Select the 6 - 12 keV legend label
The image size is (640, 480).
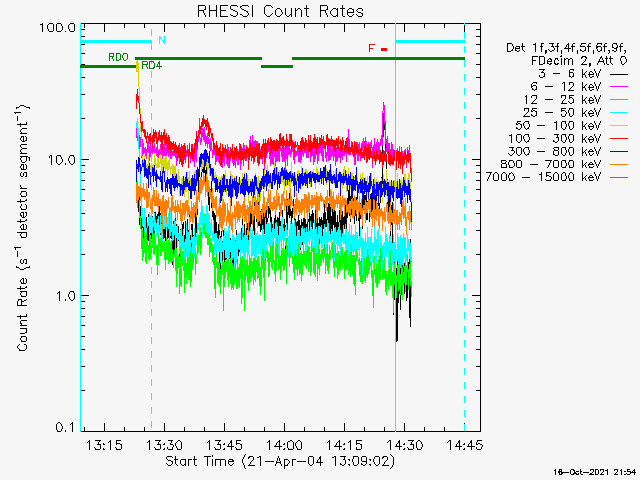(x=566, y=87)
